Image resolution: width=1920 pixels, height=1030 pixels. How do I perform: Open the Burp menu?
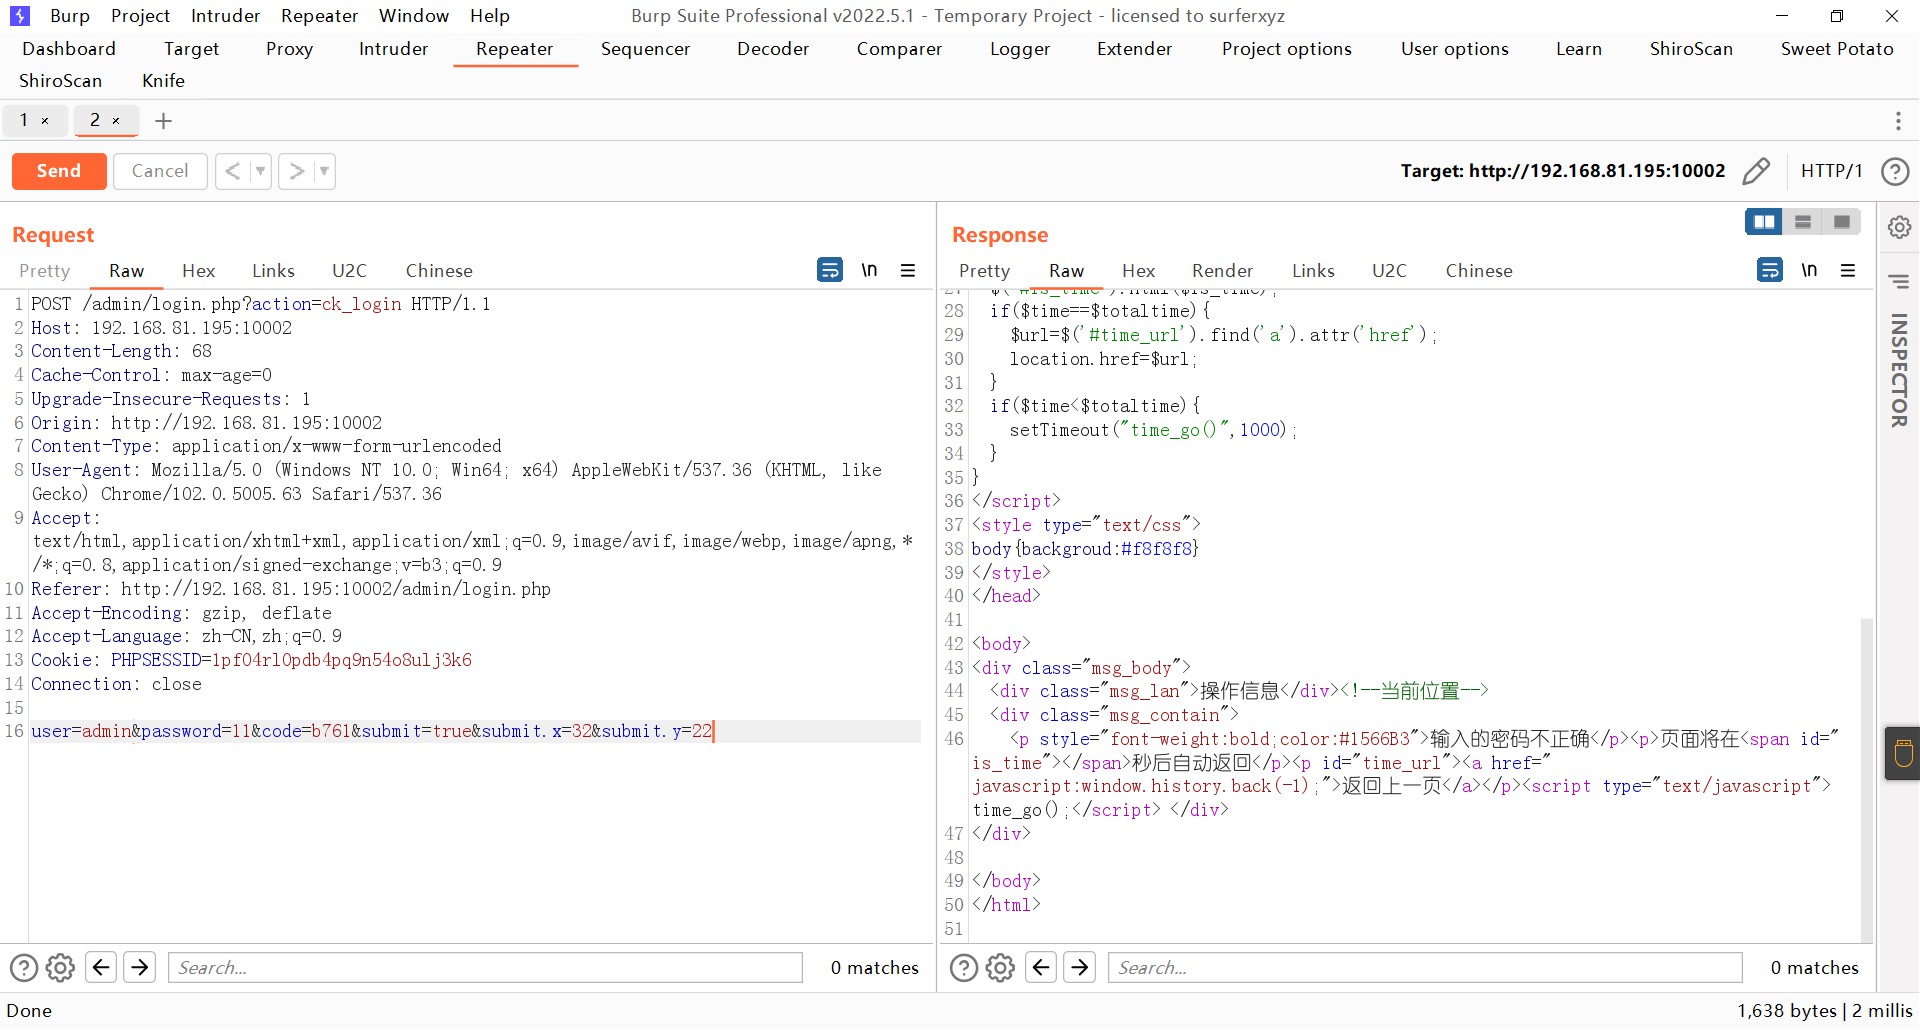[x=70, y=16]
